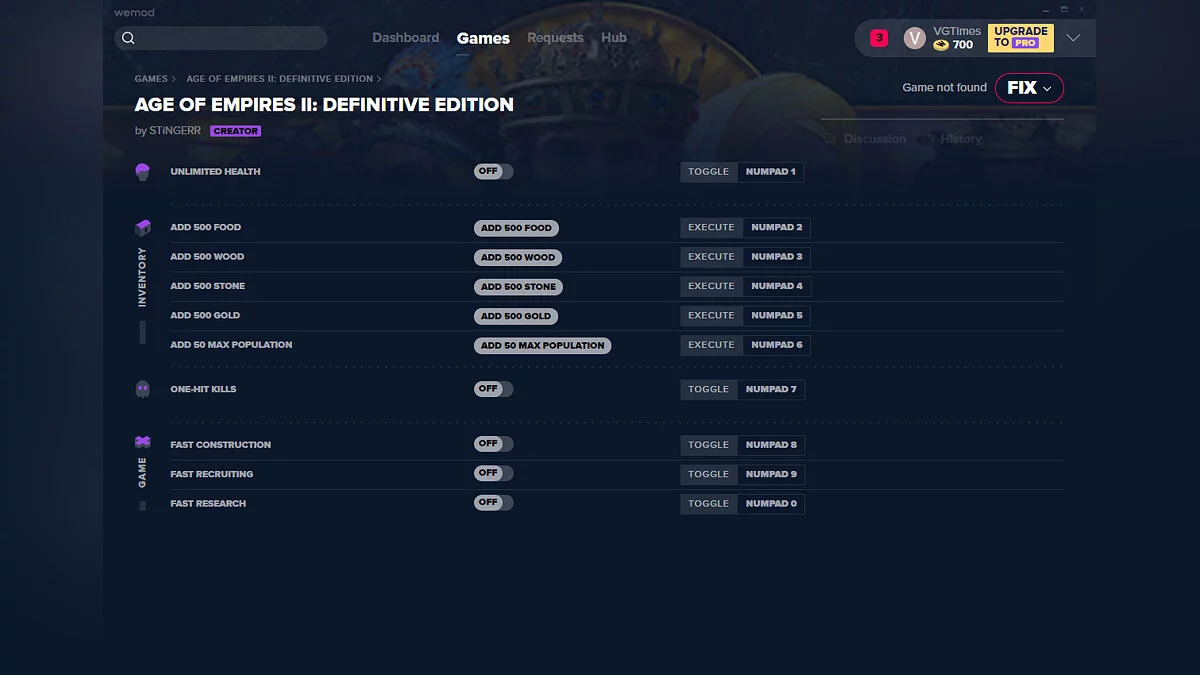Click Toggle label for Fast Research hotkey

coord(709,503)
